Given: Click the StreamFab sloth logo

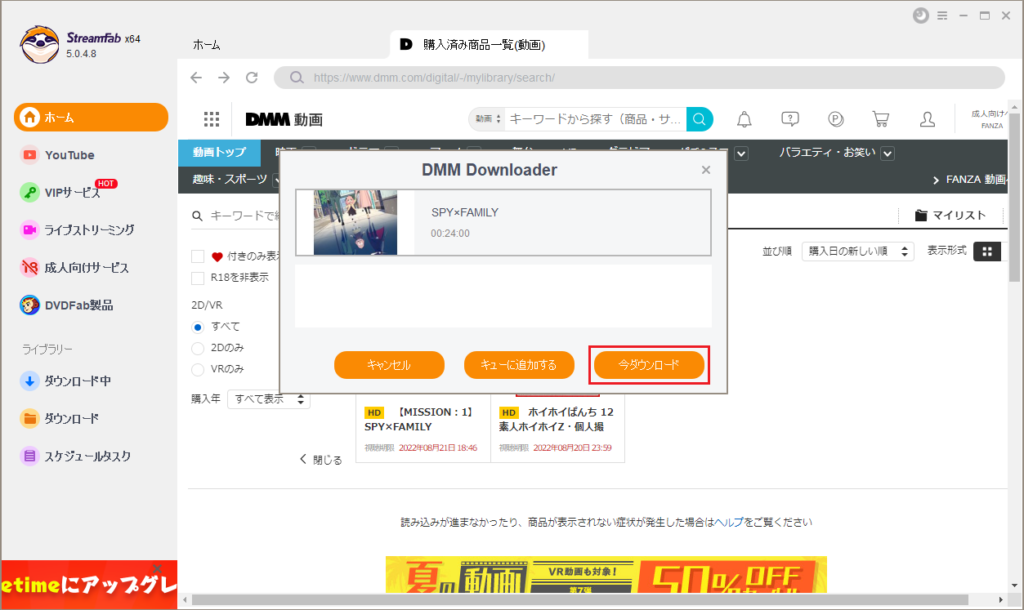Looking at the screenshot, I should coord(39,44).
